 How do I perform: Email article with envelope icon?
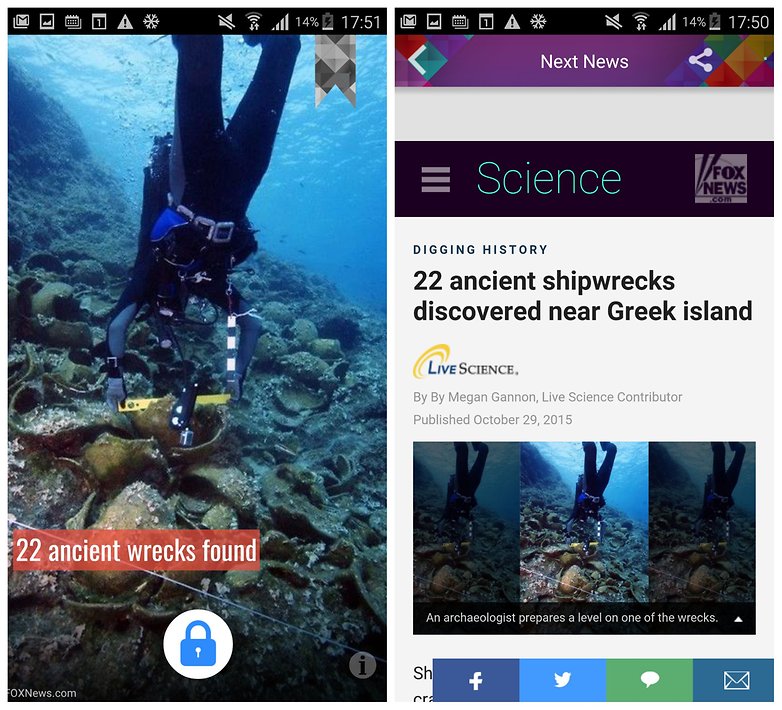[736, 680]
